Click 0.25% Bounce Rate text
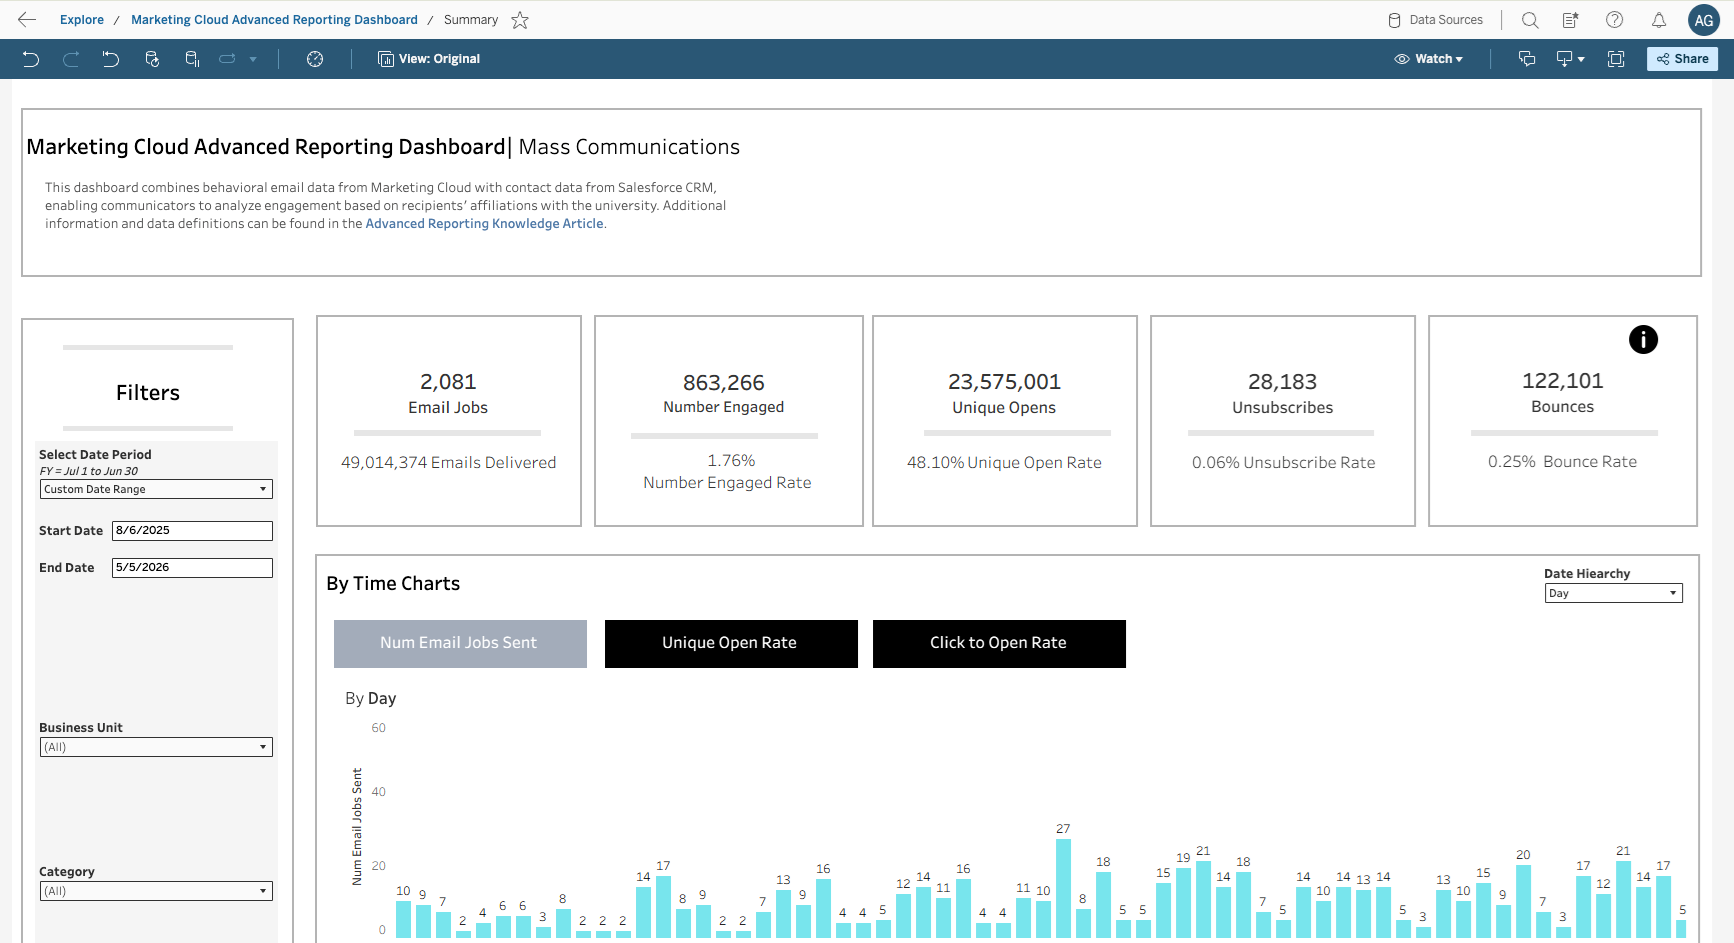The width and height of the screenshot is (1734, 943). tap(1562, 462)
